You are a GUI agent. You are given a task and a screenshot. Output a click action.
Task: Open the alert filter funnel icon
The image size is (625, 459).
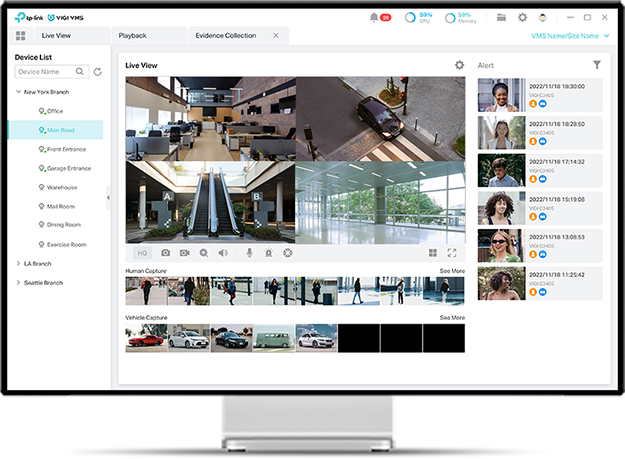click(x=597, y=65)
